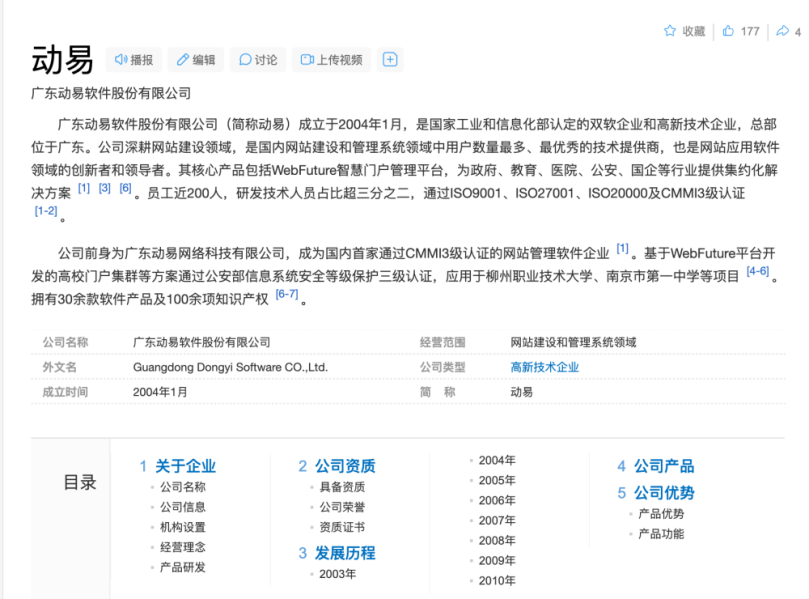
Task: Select 资质证书 under 公司资质
Action: pos(342,527)
